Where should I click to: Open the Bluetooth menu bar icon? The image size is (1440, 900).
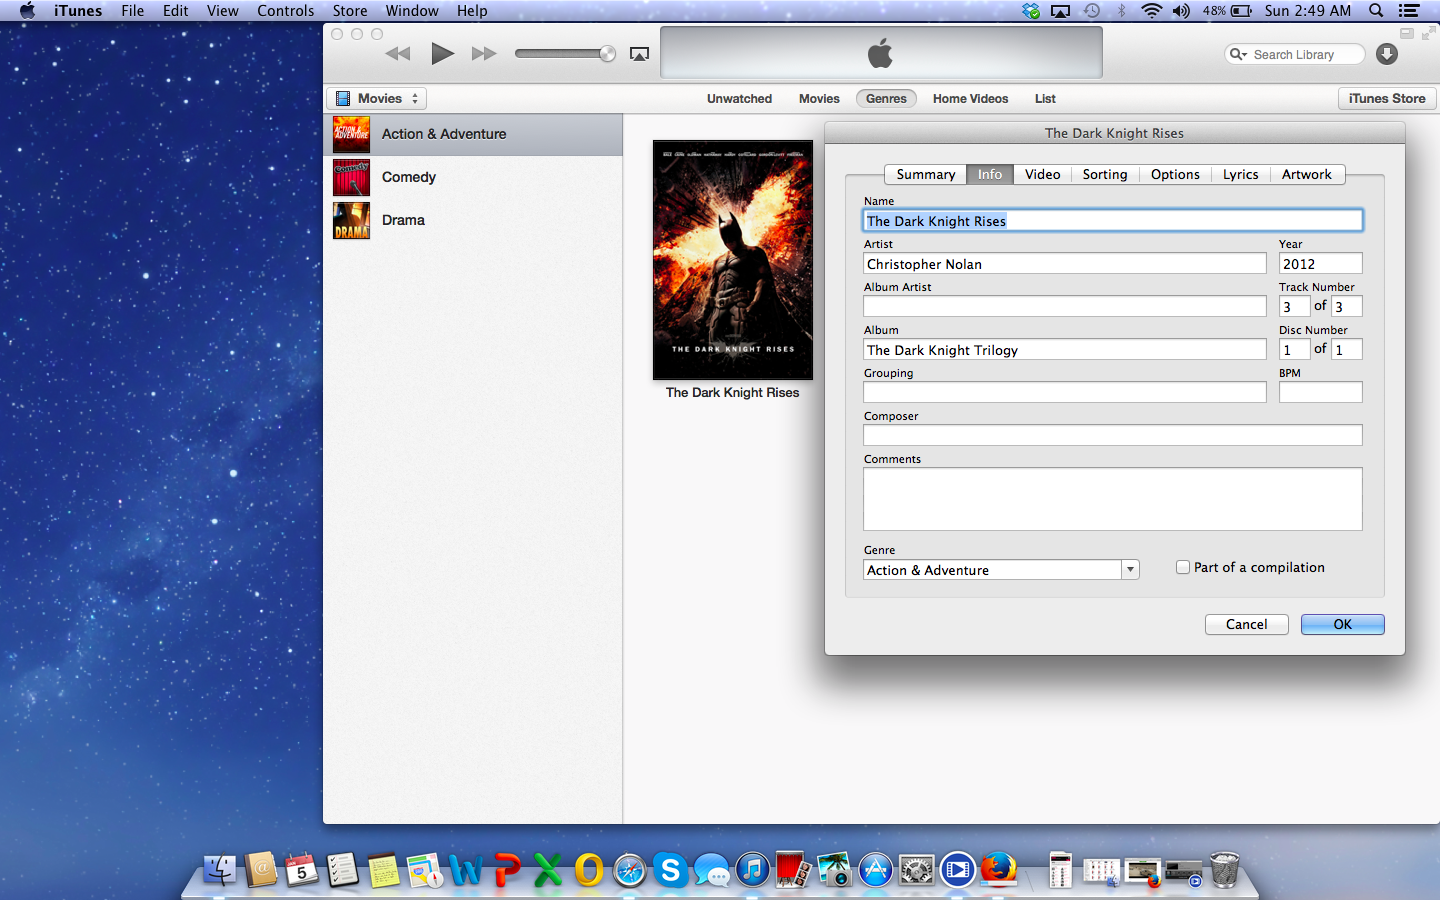pos(1122,11)
